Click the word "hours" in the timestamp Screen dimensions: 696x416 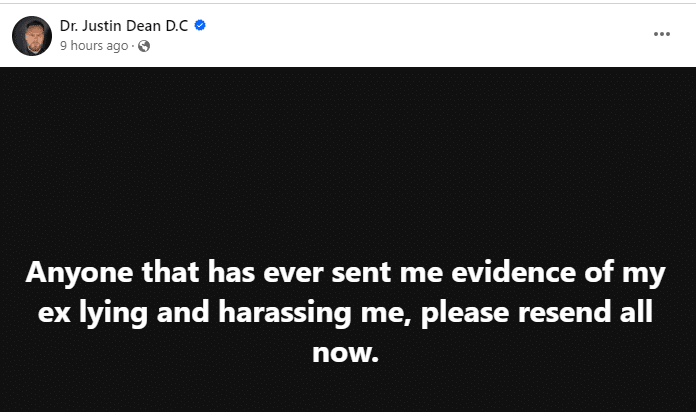(85, 46)
